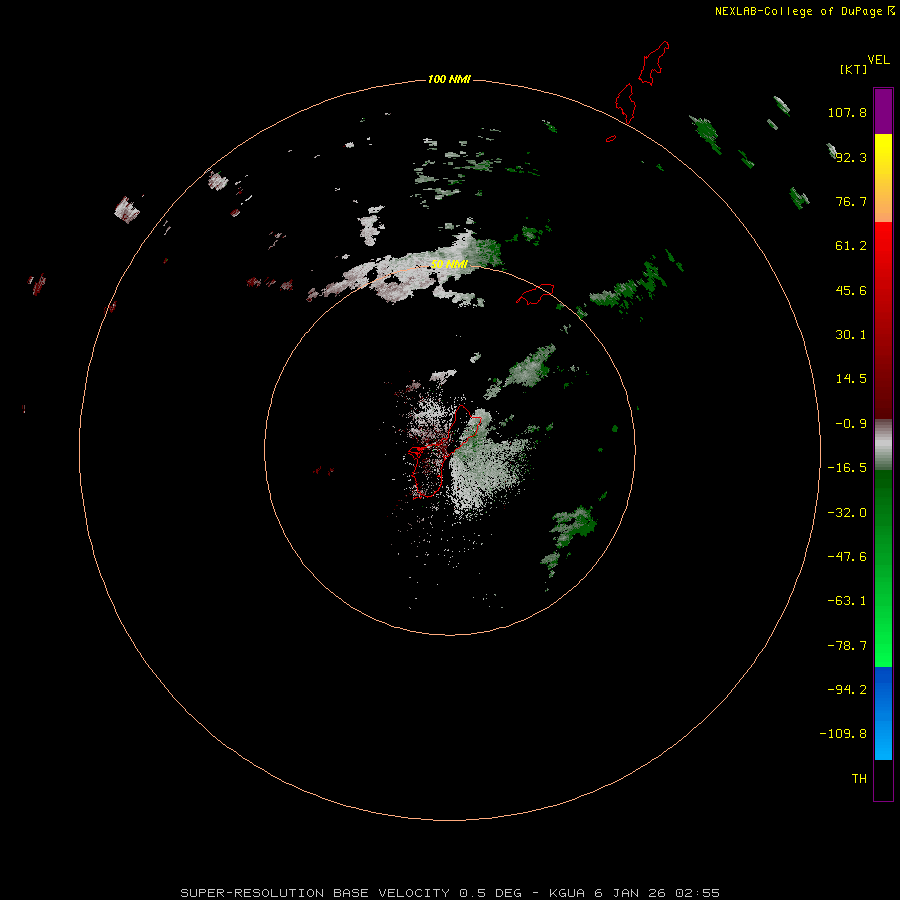Click the Rota island outline near 50 NMI ring
The width and height of the screenshot is (900, 900).
coord(535,294)
